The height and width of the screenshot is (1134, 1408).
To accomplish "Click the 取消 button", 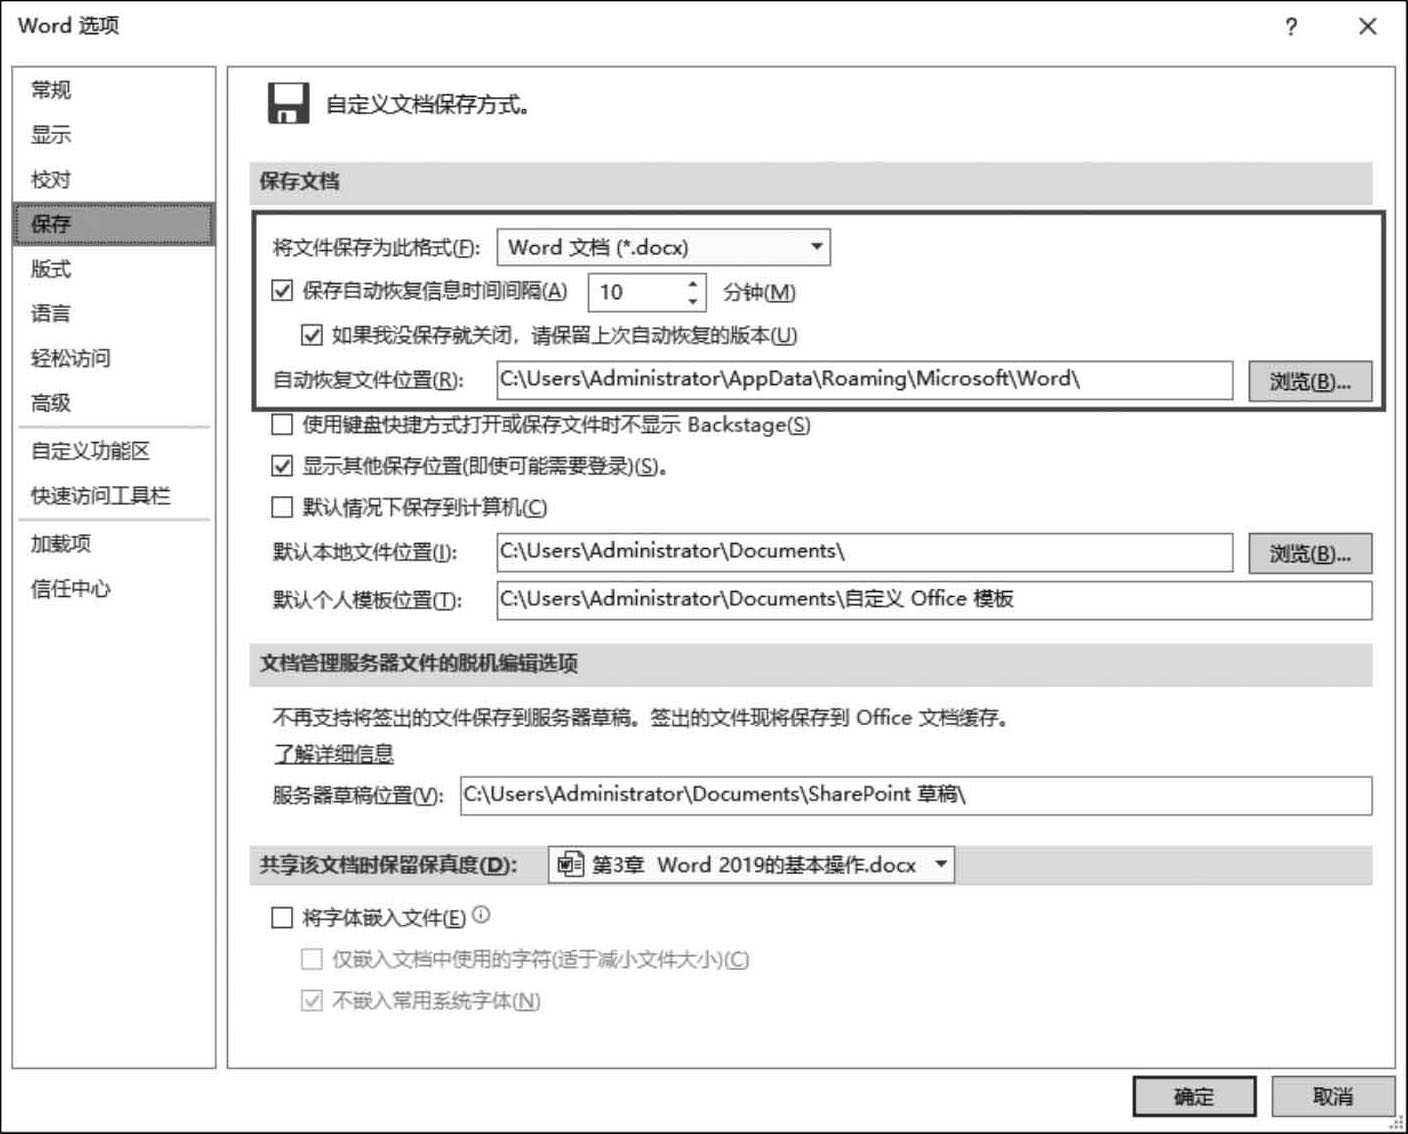I will tap(1333, 1097).
